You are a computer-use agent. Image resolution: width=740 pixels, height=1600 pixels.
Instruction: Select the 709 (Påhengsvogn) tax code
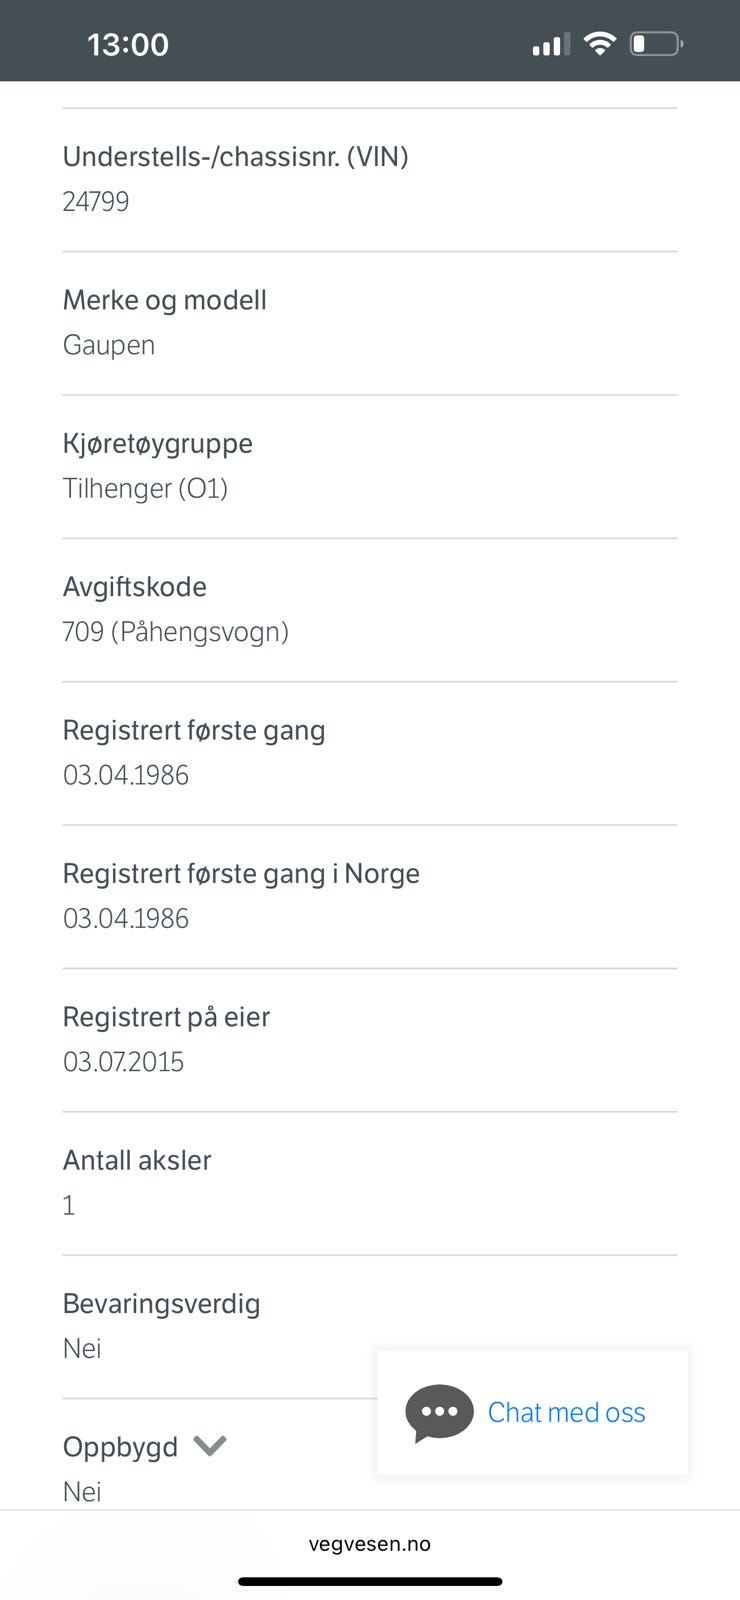tap(176, 632)
